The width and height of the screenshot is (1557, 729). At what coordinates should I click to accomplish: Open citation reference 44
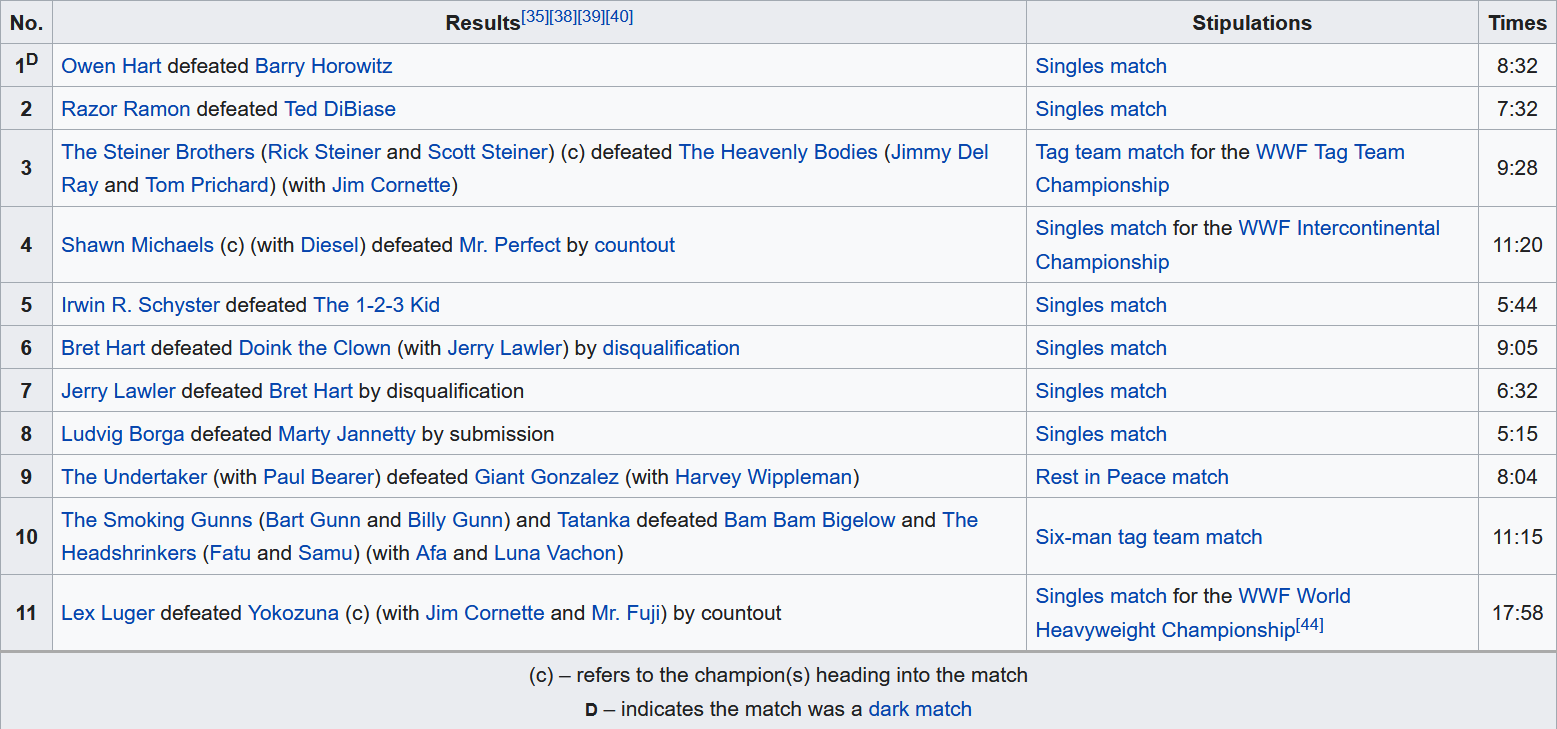click(x=1310, y=625)
